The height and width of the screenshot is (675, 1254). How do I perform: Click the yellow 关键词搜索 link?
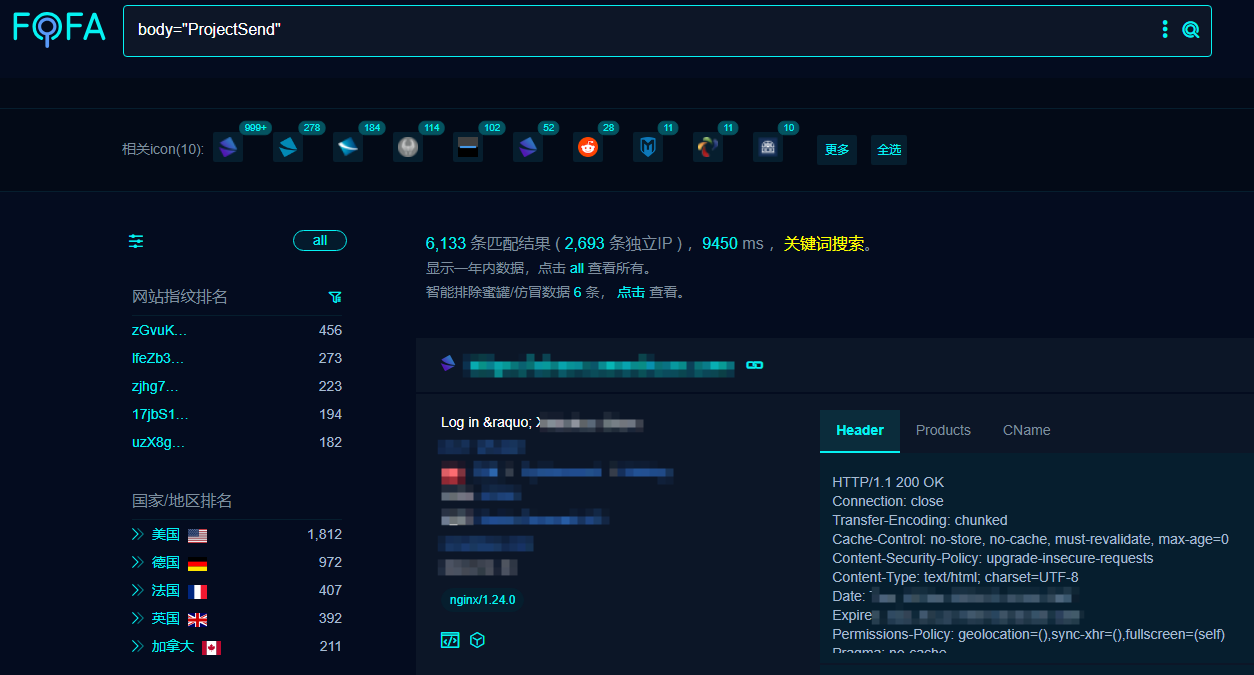pos(823,243)
